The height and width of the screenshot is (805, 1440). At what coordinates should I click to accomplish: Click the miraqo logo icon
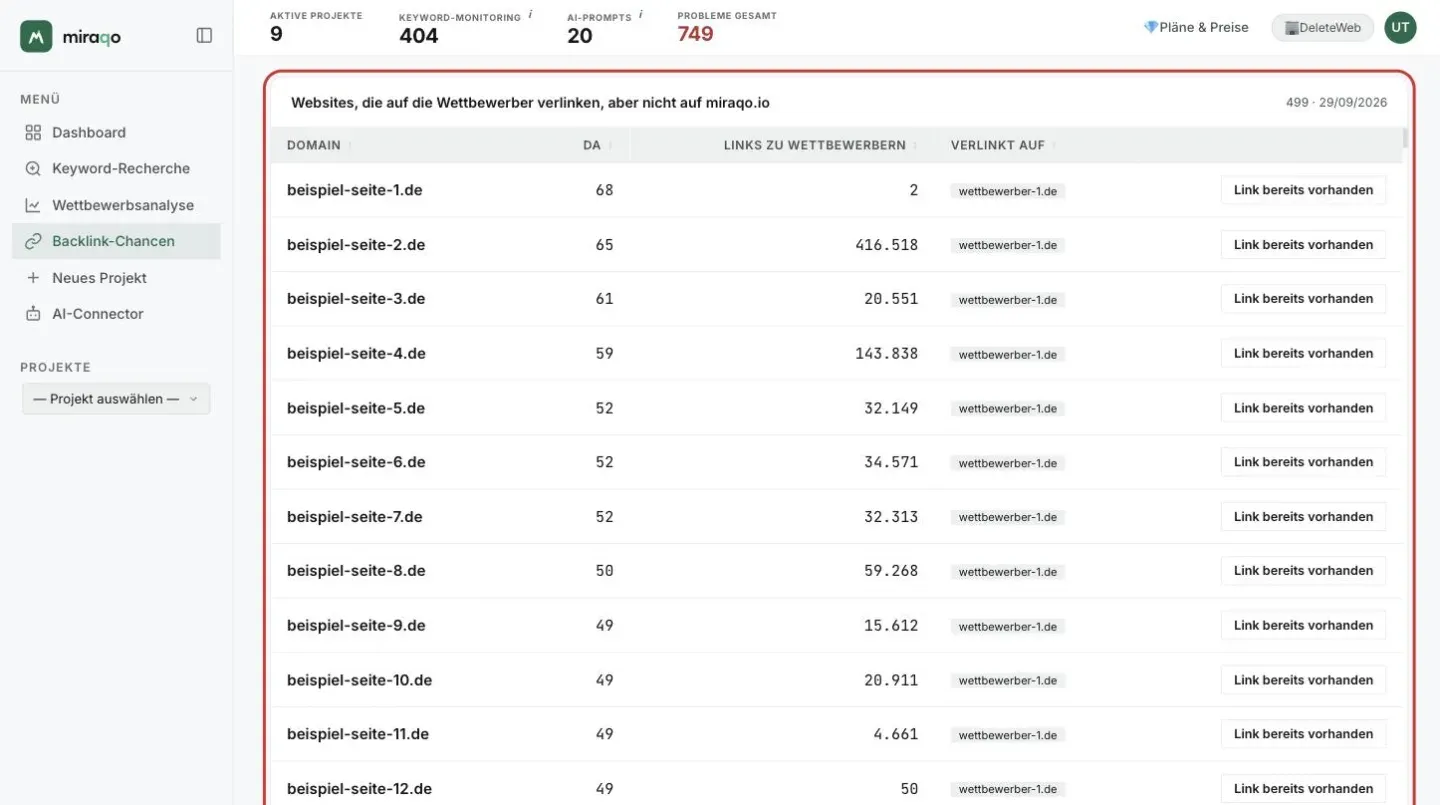(36, 36)
